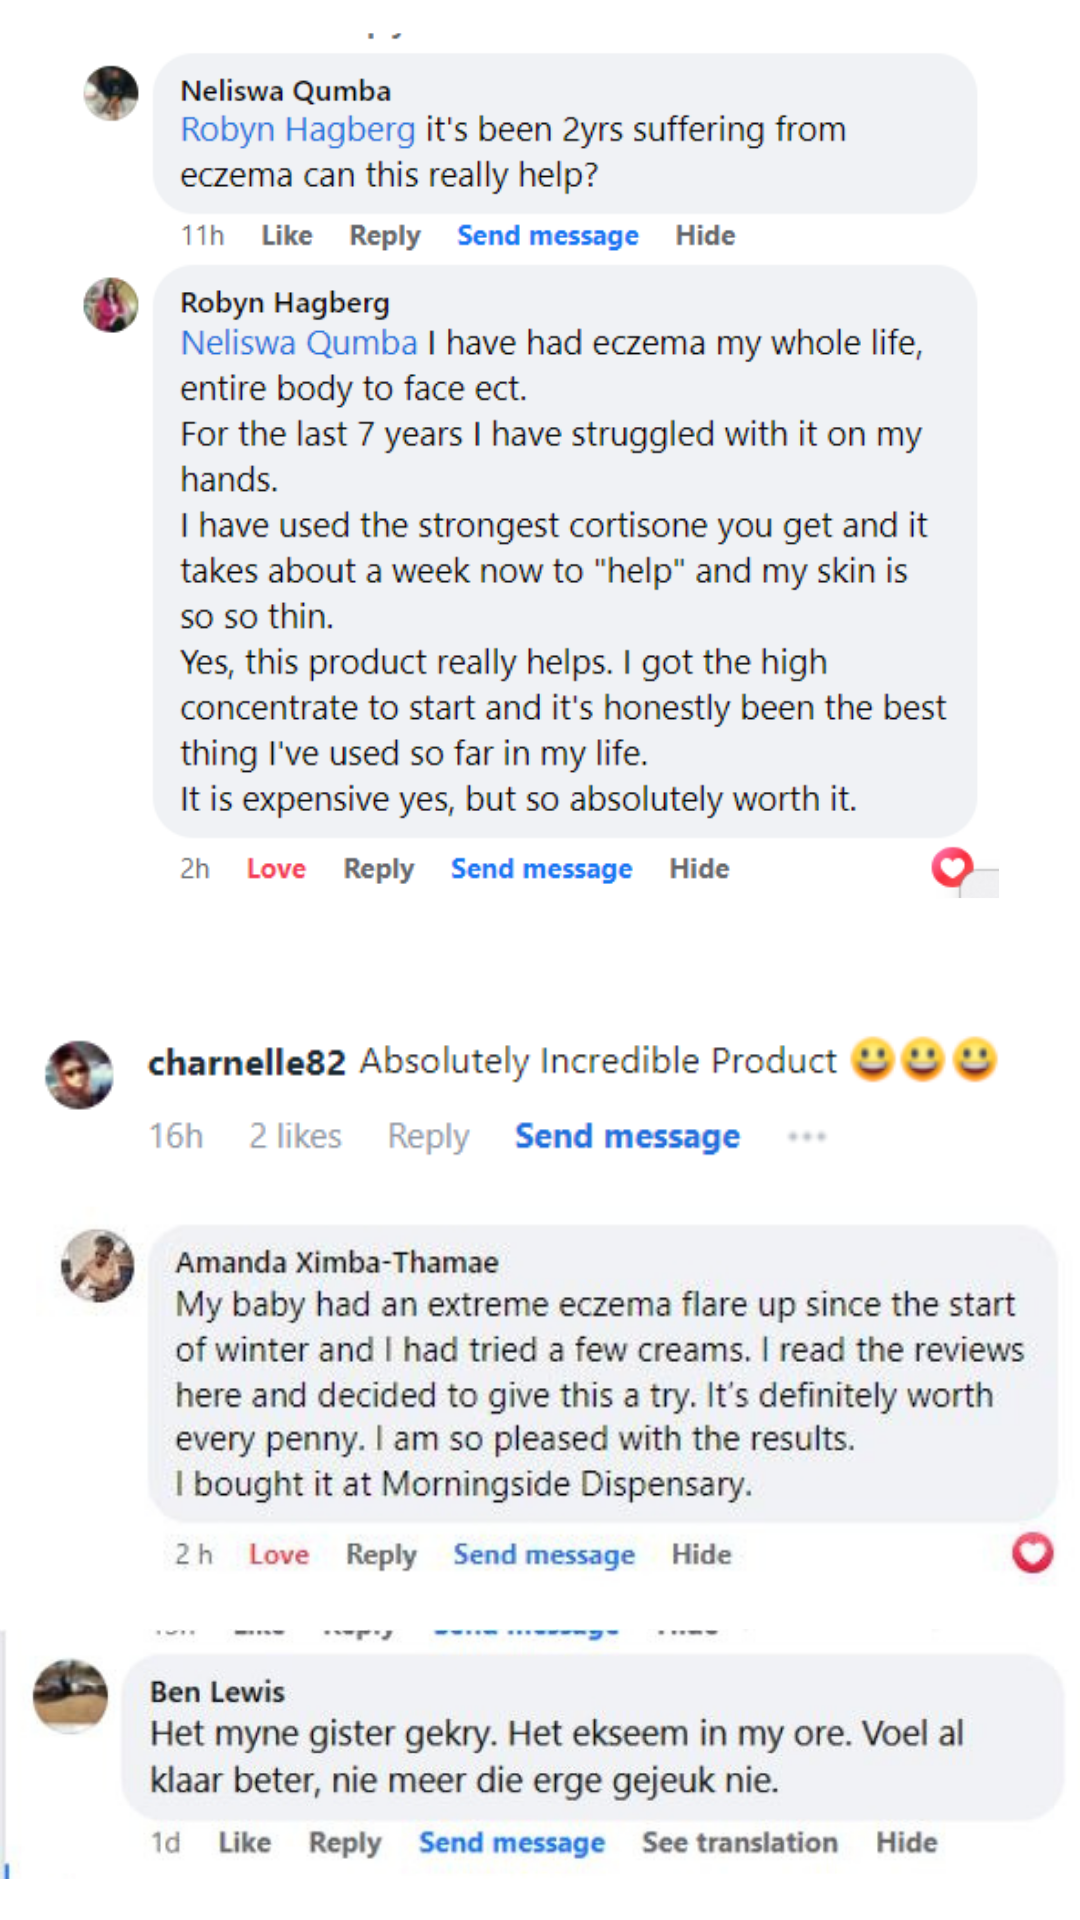Reply to Neliswa Qumba's comment
Viewport: 1080px width, 1920px height.
point(385,236)
